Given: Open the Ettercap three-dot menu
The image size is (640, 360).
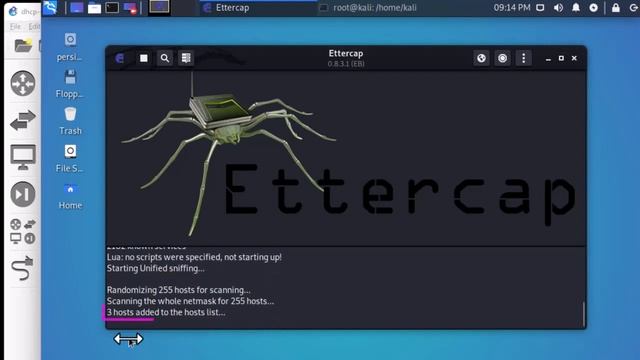Looking at the screenshot, I should click(524, 58).
